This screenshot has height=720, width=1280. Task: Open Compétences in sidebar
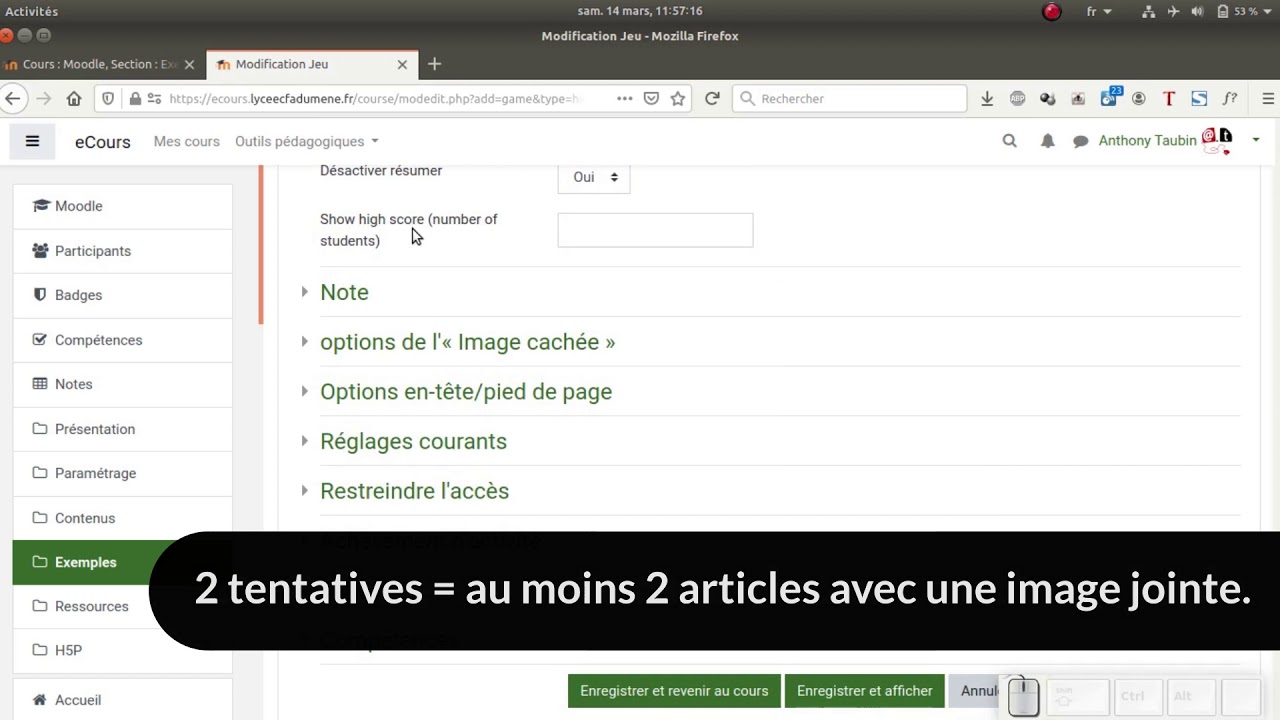(122, 340)
